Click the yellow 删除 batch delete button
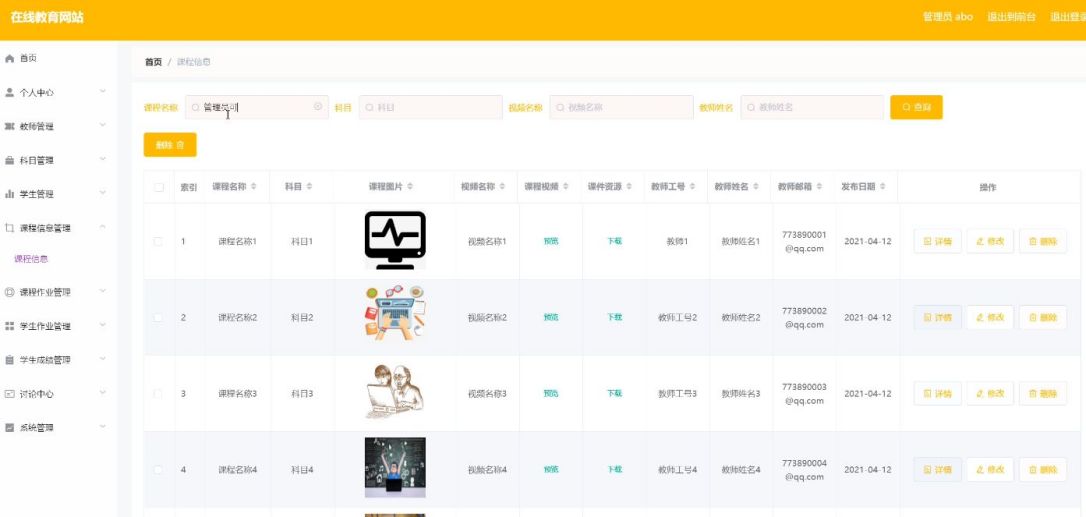This screenshot has width=1086, height=517. click(170, 145)
